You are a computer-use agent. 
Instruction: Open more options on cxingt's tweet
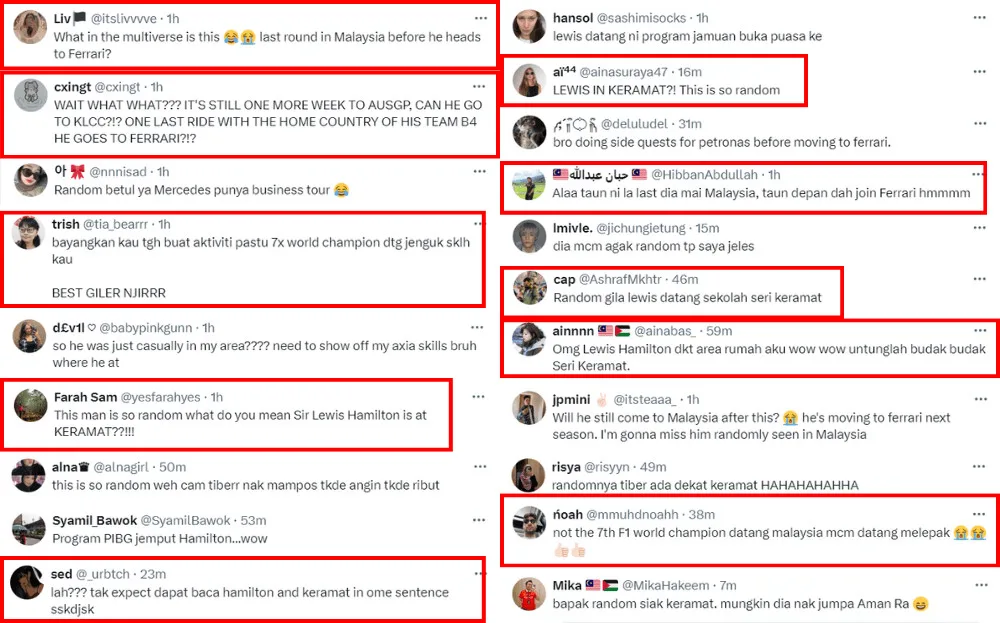(481, 87)
